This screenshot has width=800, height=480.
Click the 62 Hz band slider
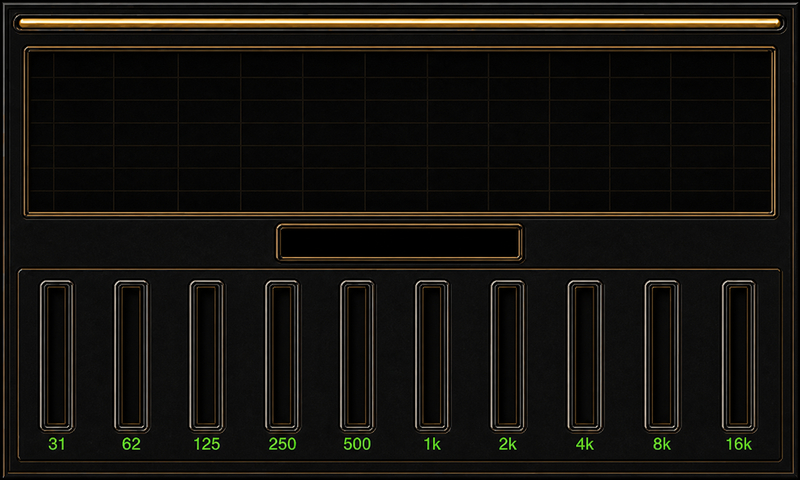click(x=132, y=356)
